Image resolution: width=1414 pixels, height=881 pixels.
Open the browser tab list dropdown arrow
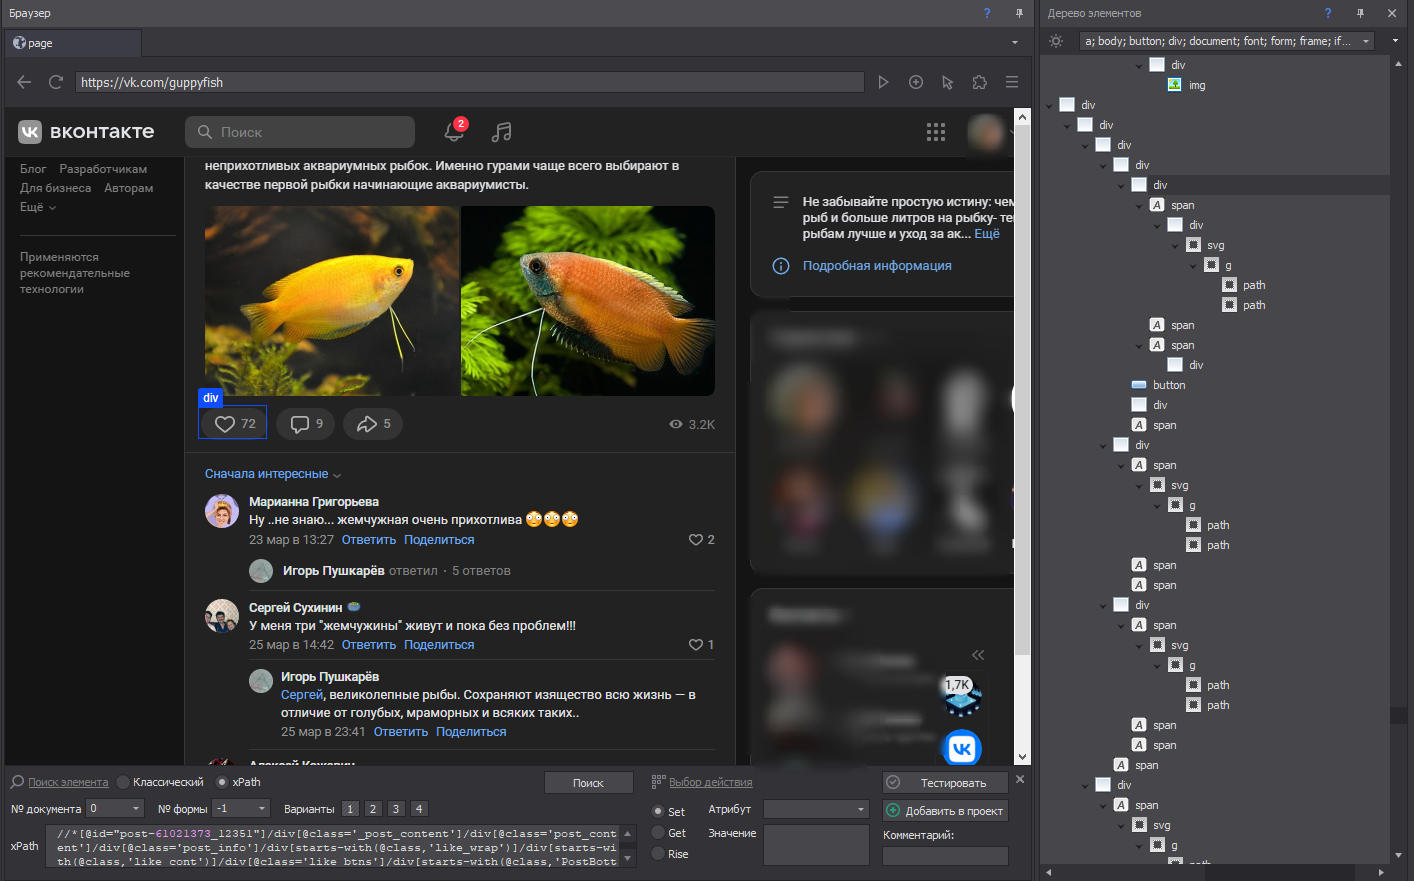pyautogui.click(x=1015, y=43)
